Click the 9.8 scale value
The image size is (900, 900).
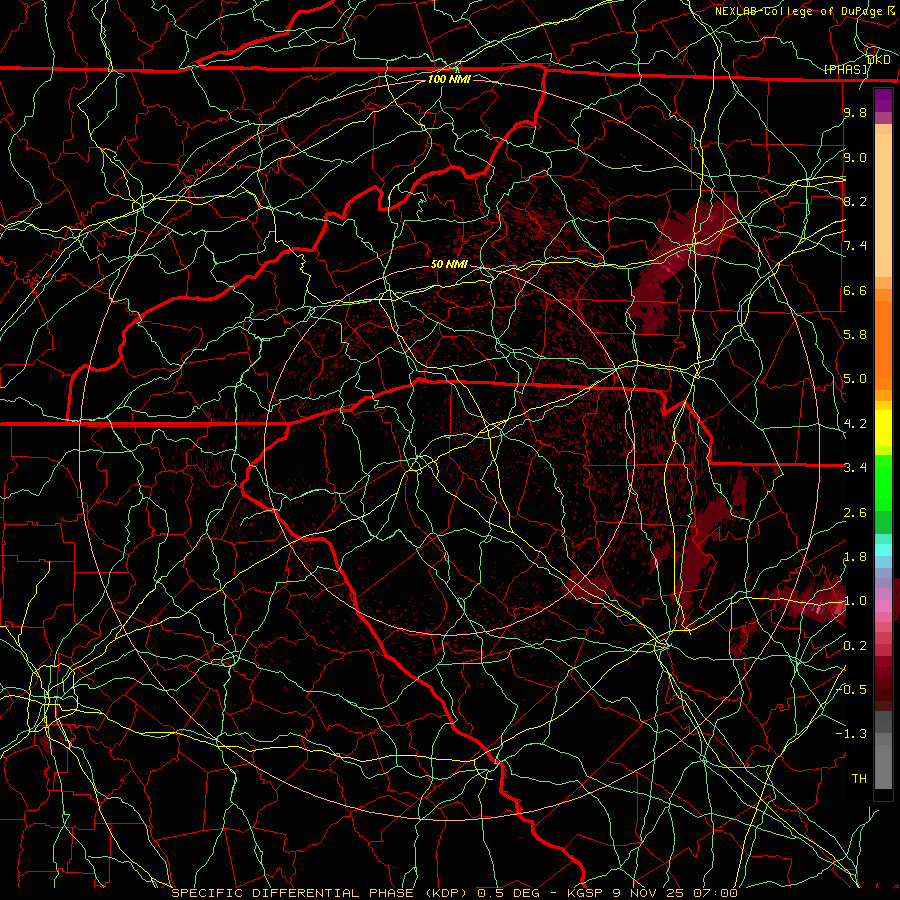click(855, 112)
